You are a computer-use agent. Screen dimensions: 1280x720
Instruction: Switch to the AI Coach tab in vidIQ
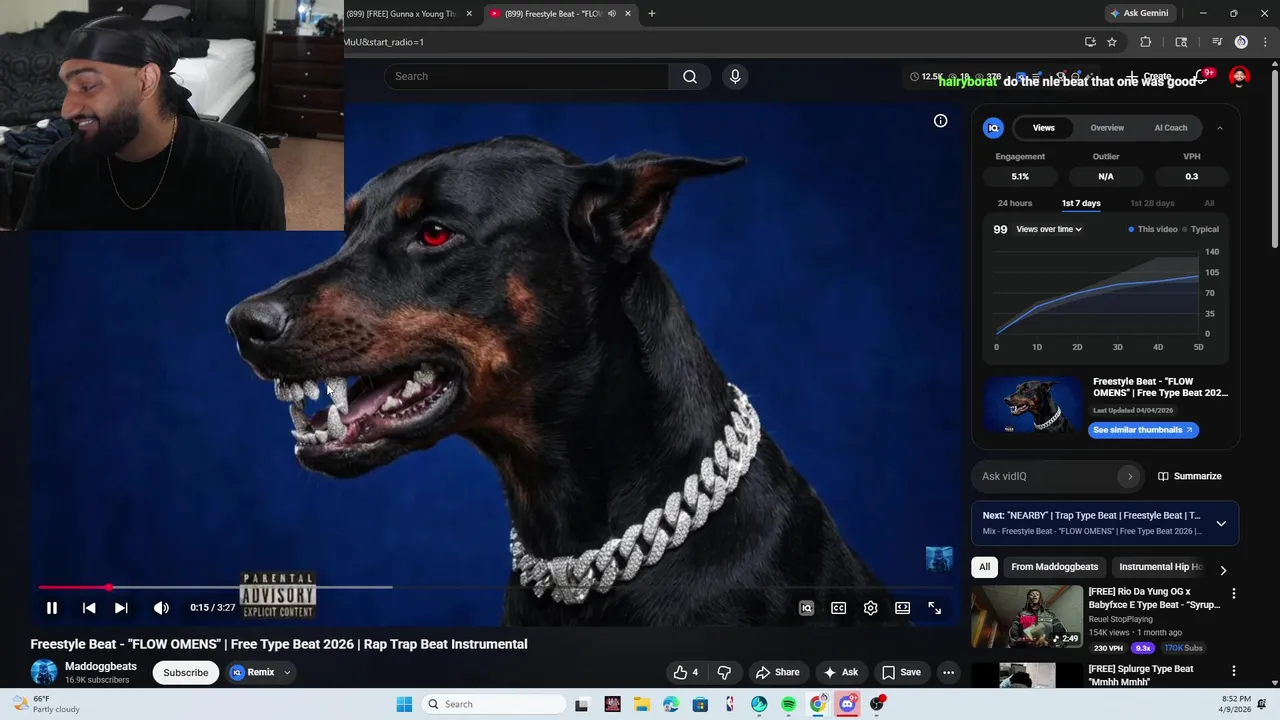(1171, 128)
